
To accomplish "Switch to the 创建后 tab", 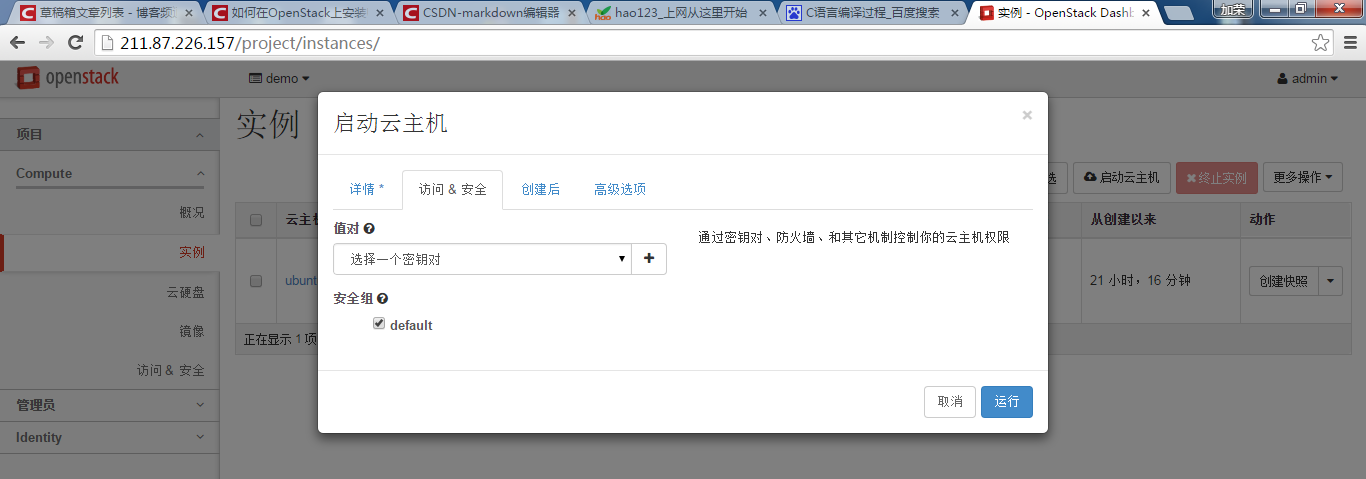I will click(x=540, y=189).
